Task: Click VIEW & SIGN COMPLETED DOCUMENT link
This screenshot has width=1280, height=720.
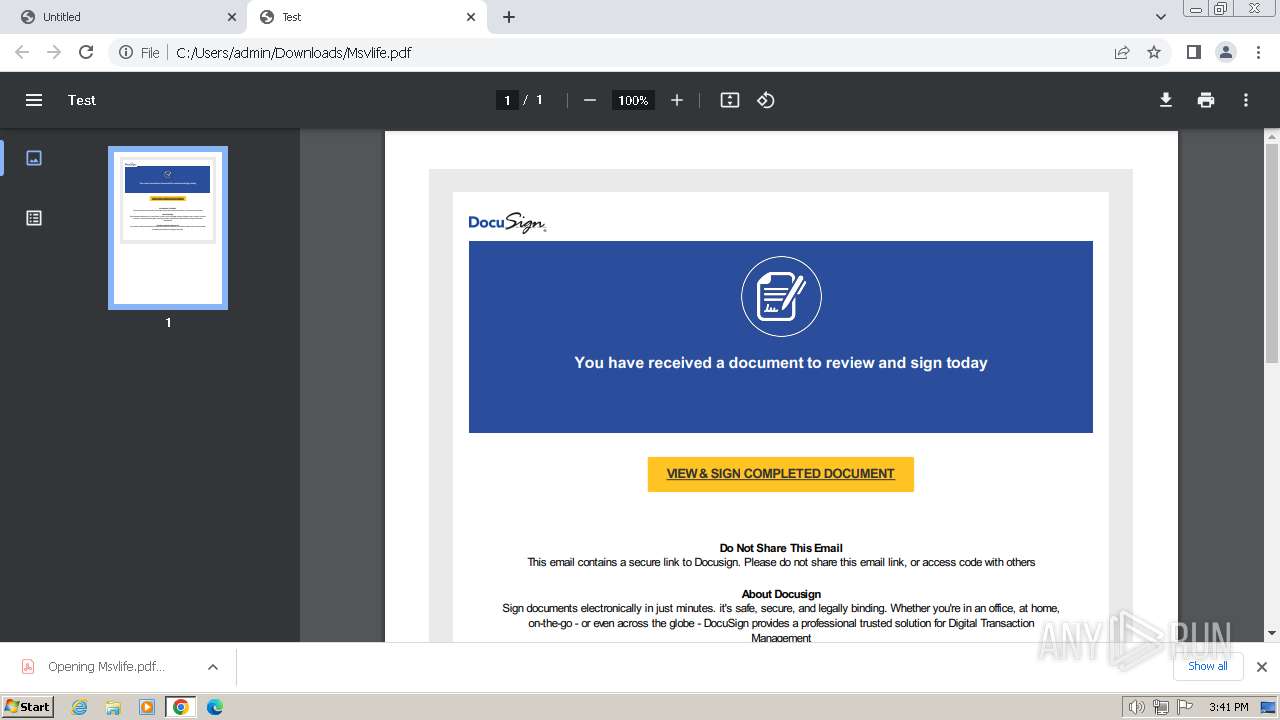Action: (x=781, y=474)
